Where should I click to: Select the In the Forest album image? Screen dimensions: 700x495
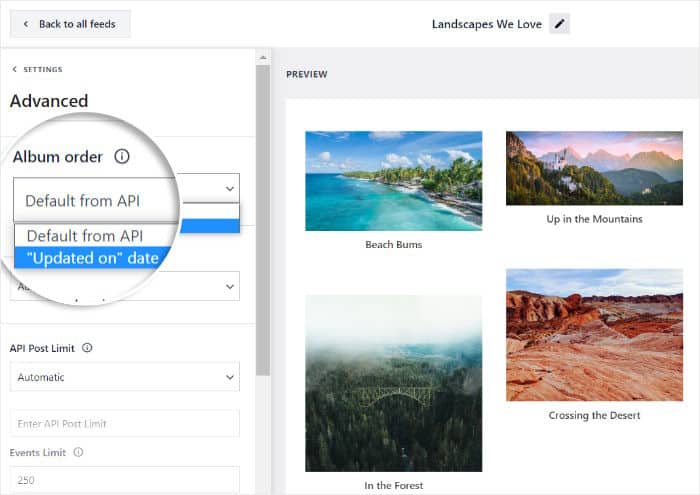(x=393, y=383)
